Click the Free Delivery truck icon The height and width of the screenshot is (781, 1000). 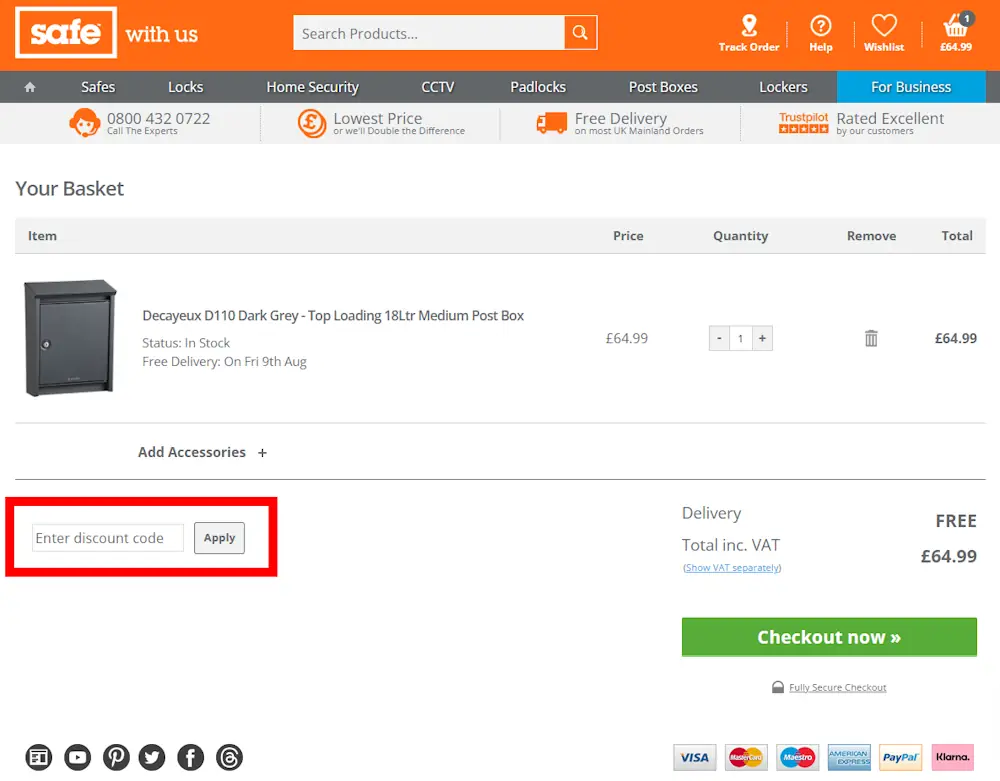tap(552, 123)
